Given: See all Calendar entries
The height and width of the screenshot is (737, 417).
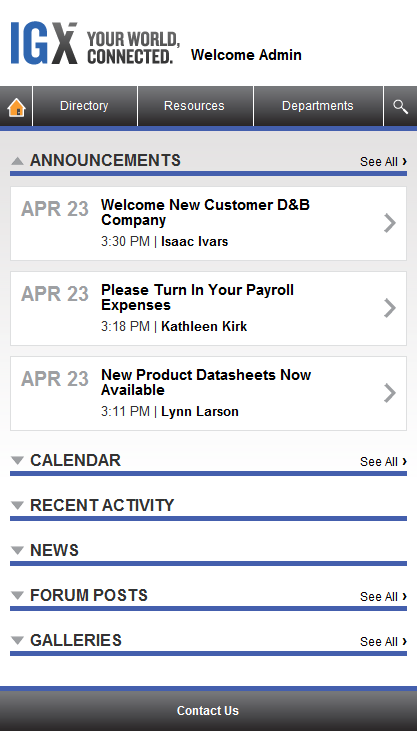Looking at the screenshot, I should click(x=383, y=462).
